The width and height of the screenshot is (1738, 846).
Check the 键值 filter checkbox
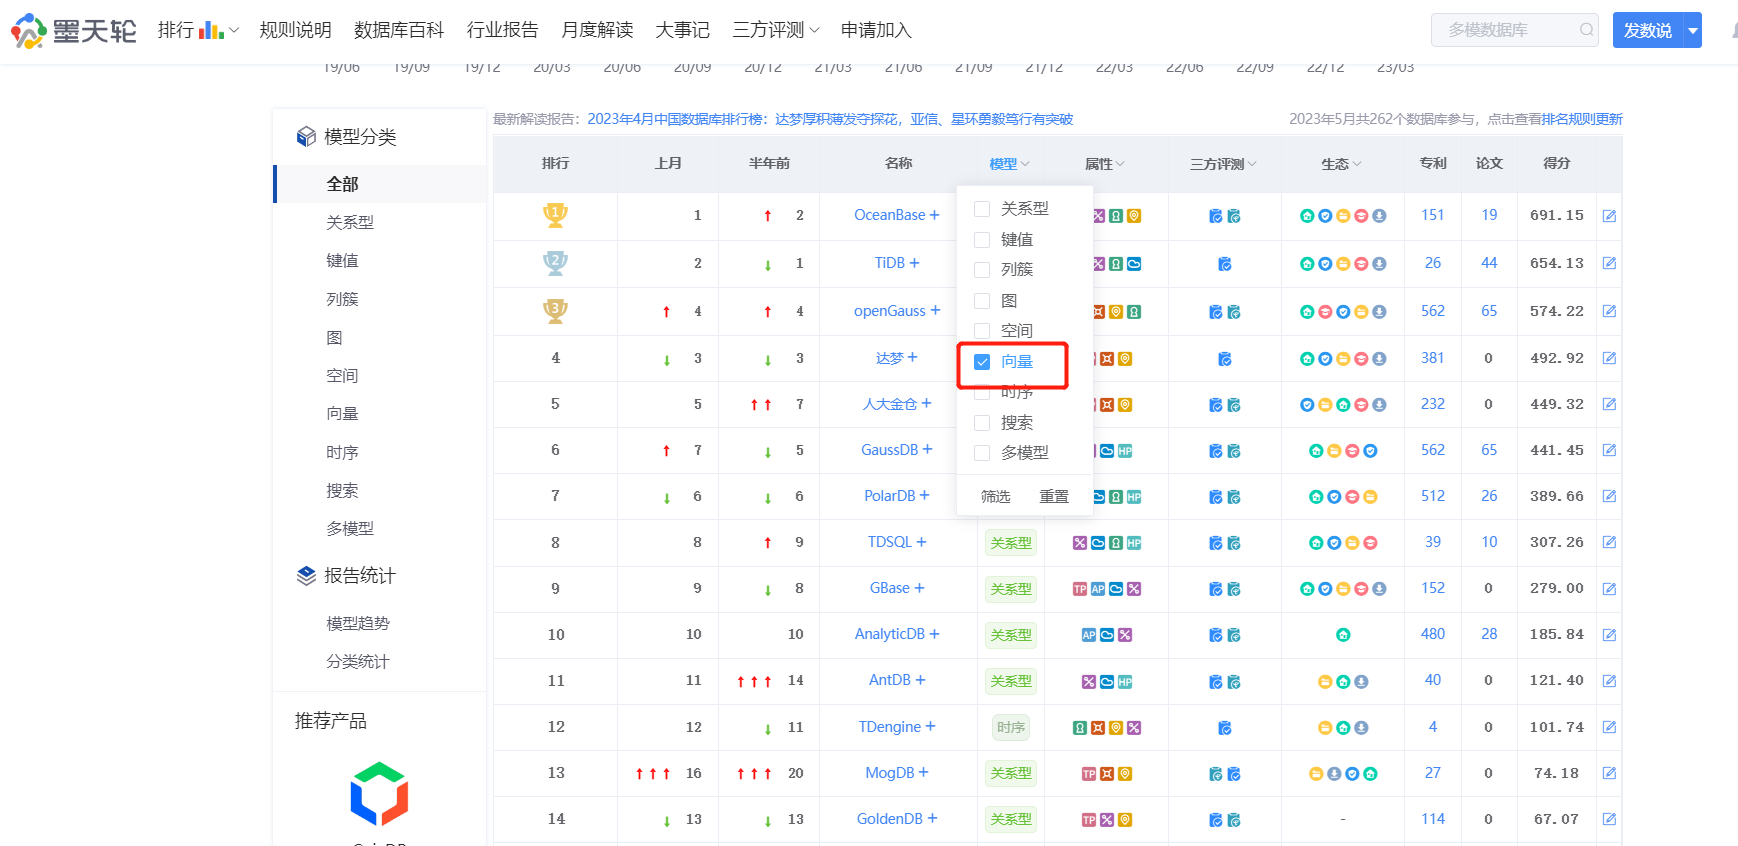(x=982, y=240)
